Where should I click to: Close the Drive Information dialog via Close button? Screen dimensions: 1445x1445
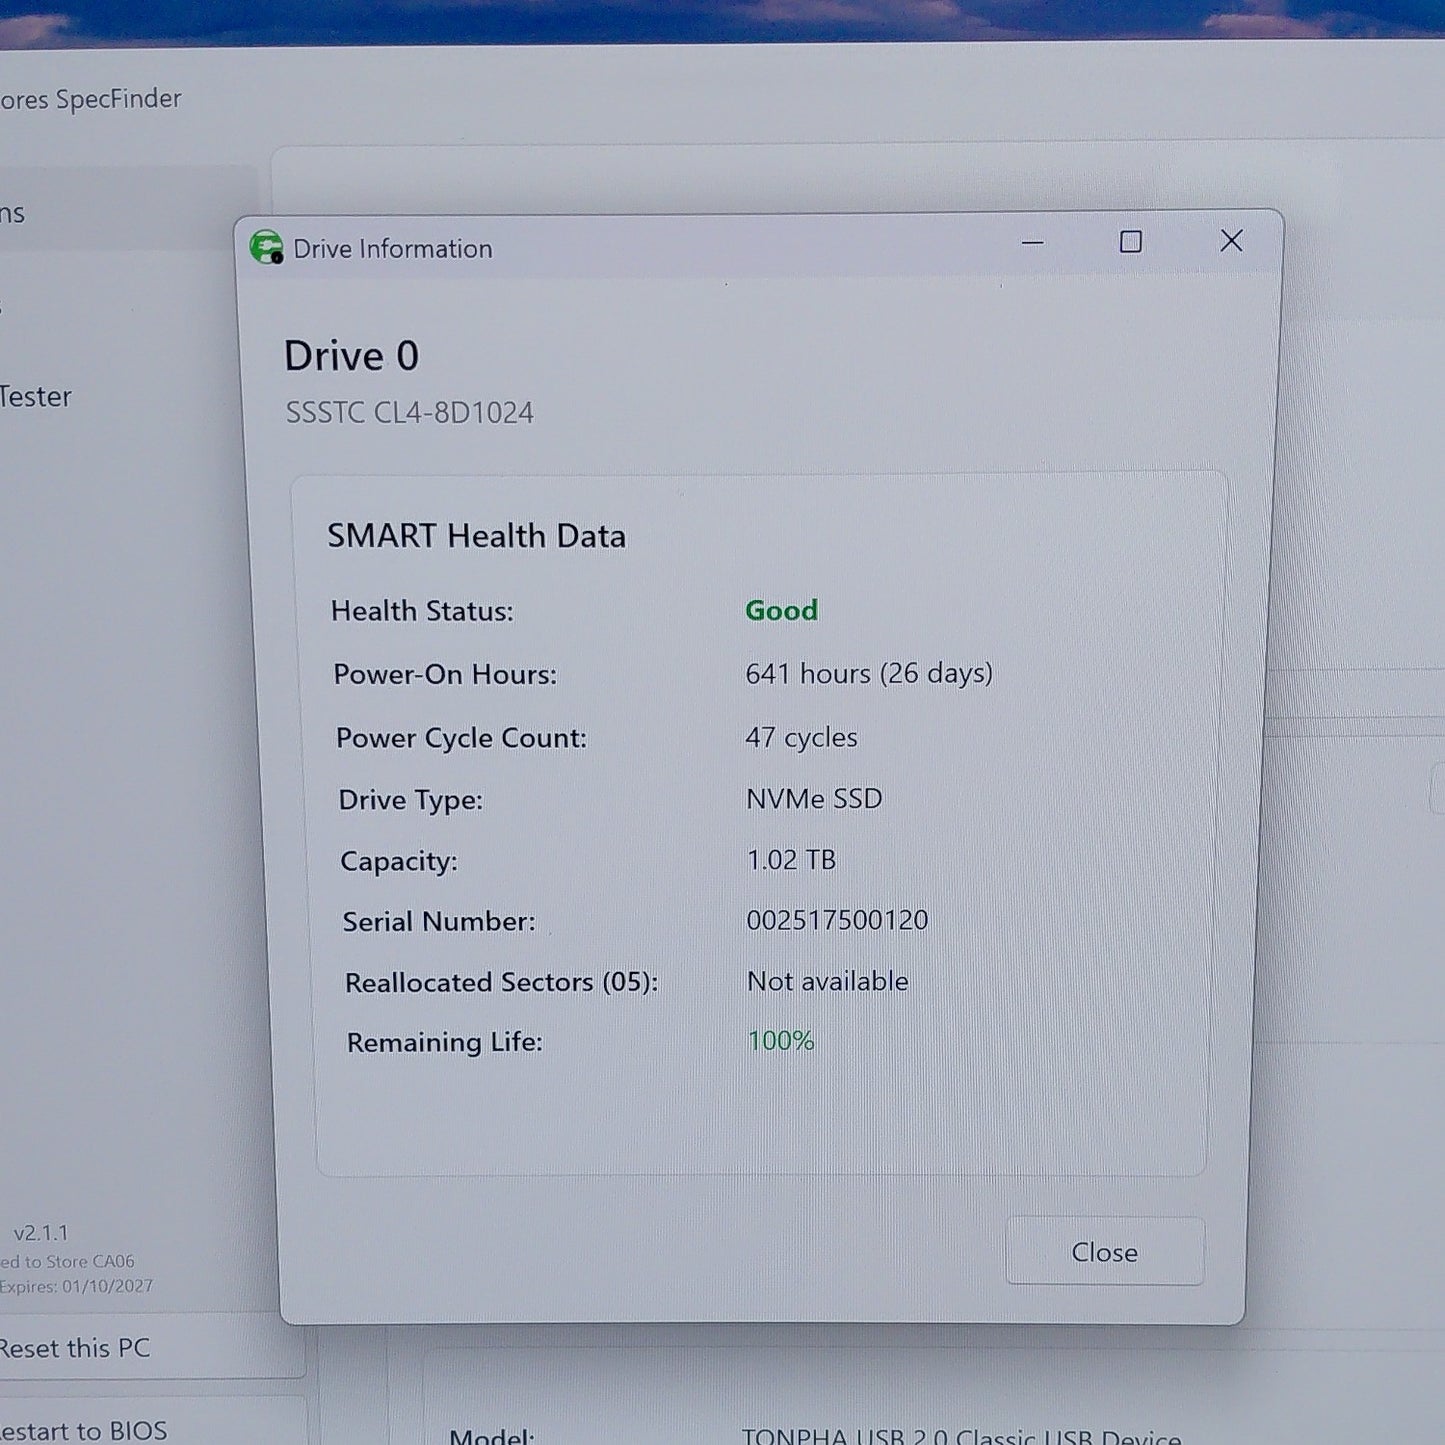point(1104,1251)
